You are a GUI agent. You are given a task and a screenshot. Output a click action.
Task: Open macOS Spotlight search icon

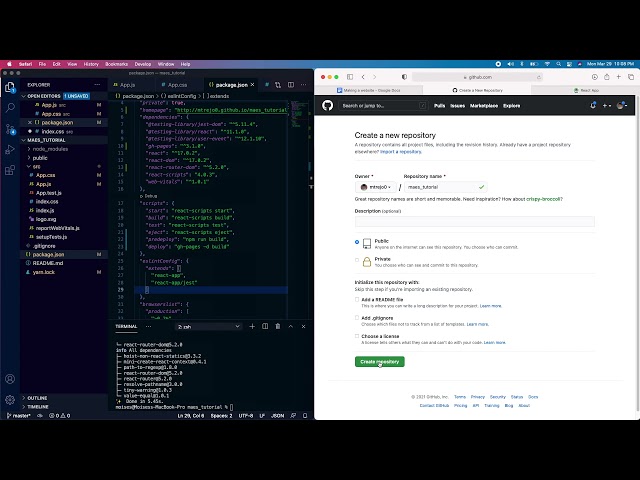click(558, 64)
